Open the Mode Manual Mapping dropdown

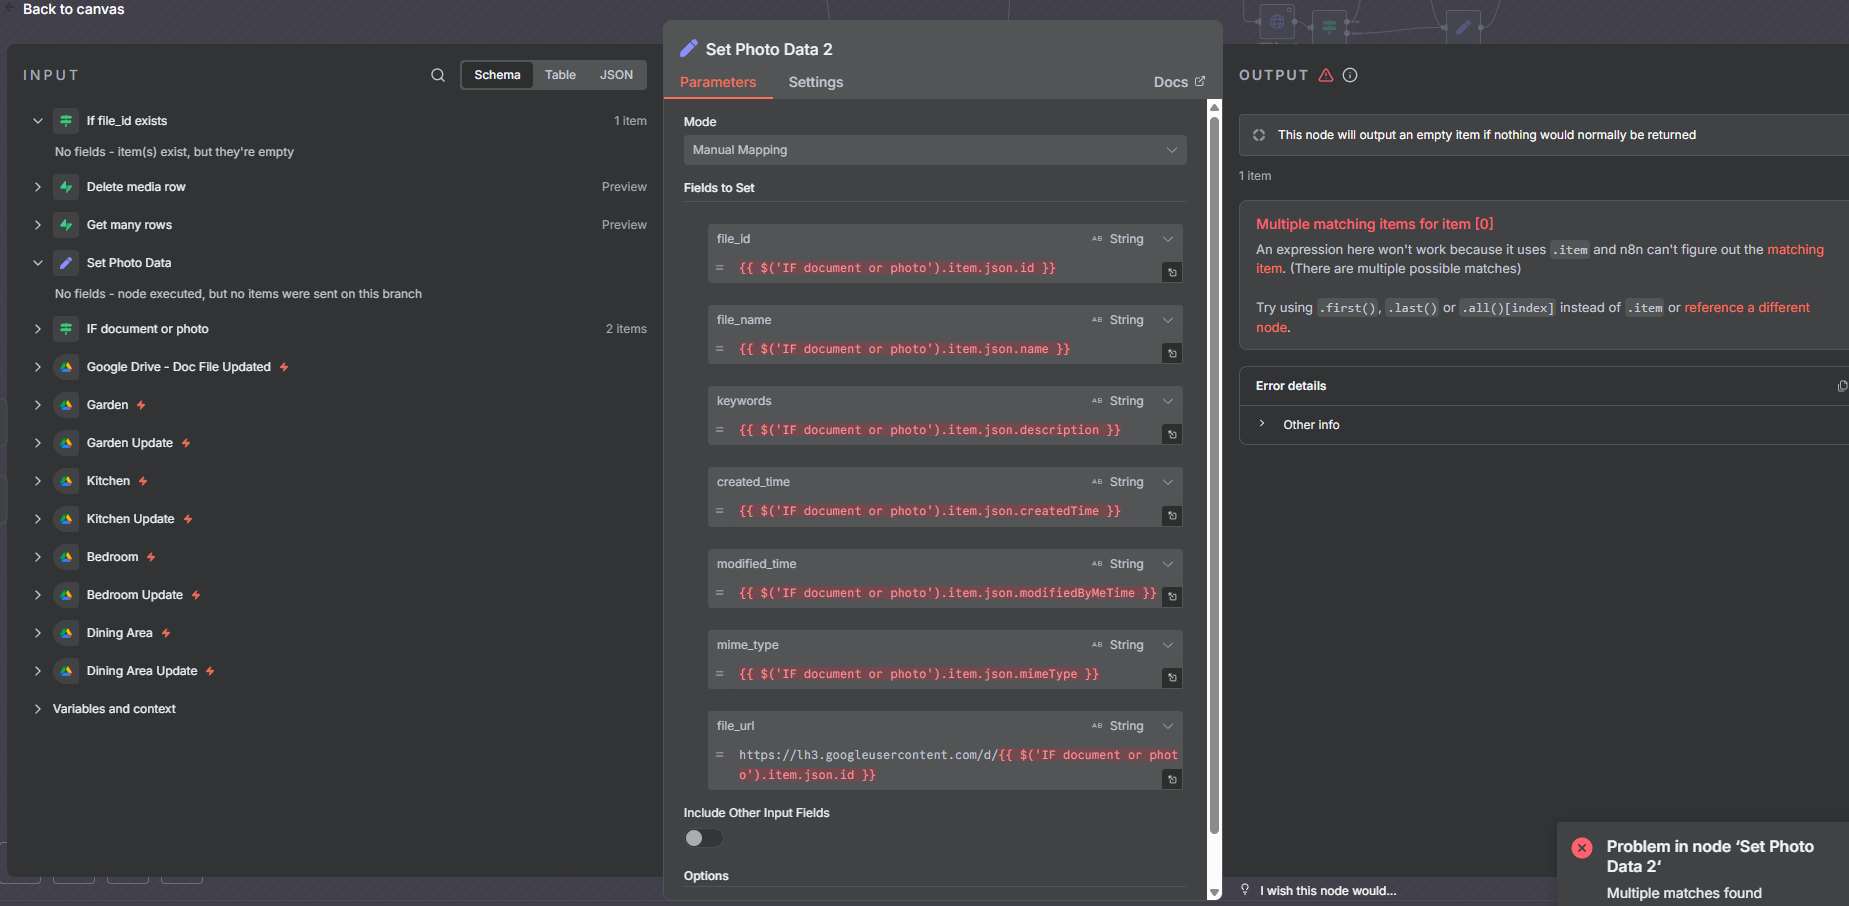(x=934, y=150)
